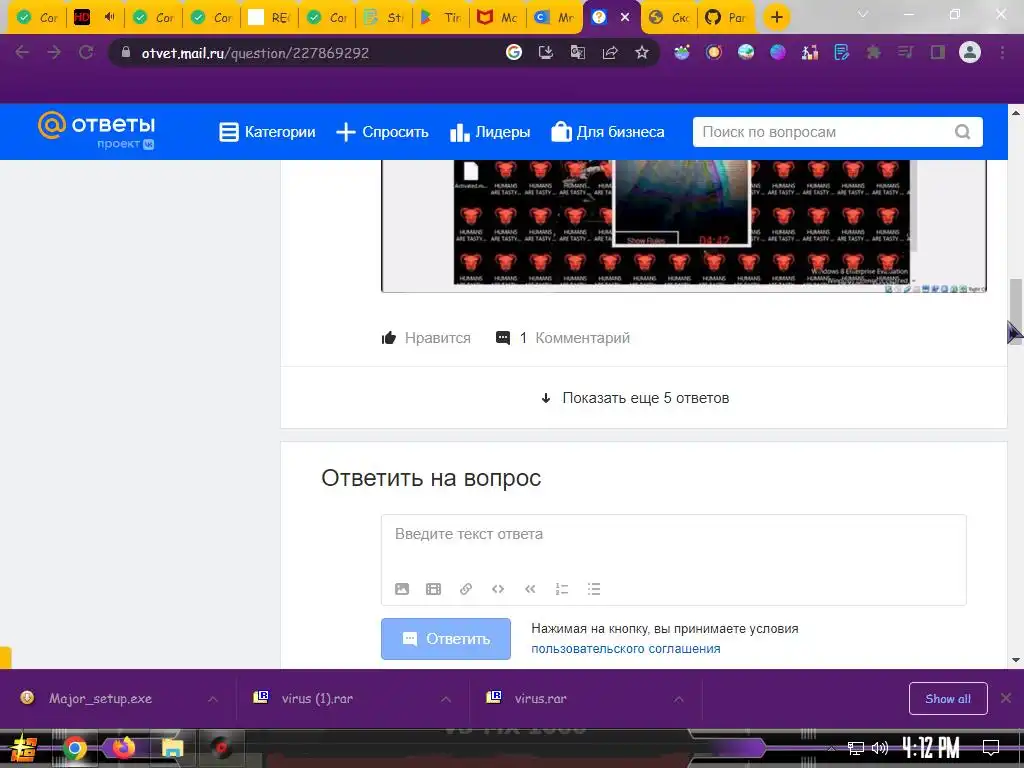
Task: Click the insert video icon in answer editor
Action: coord(434,589)
